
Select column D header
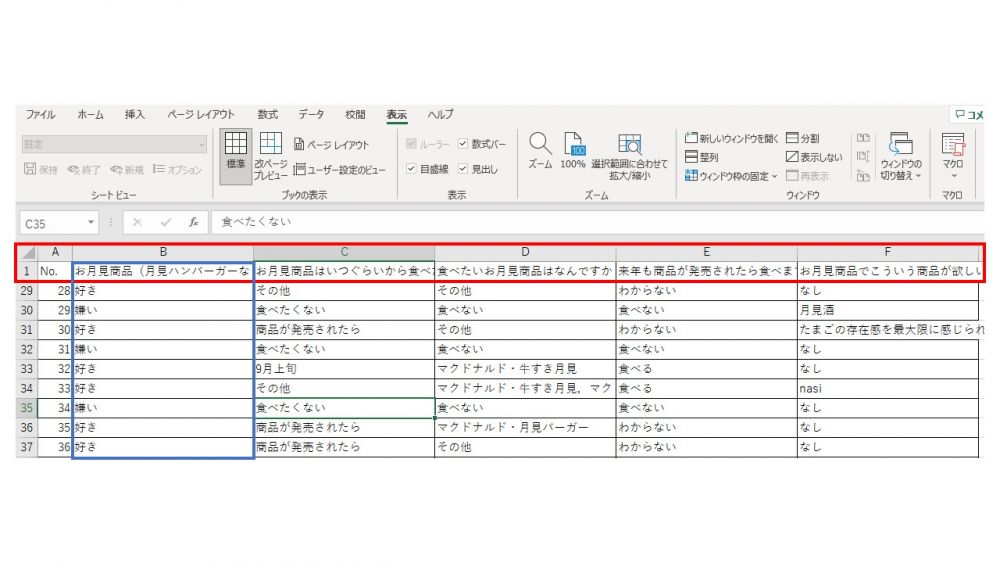tap(526, 252)
